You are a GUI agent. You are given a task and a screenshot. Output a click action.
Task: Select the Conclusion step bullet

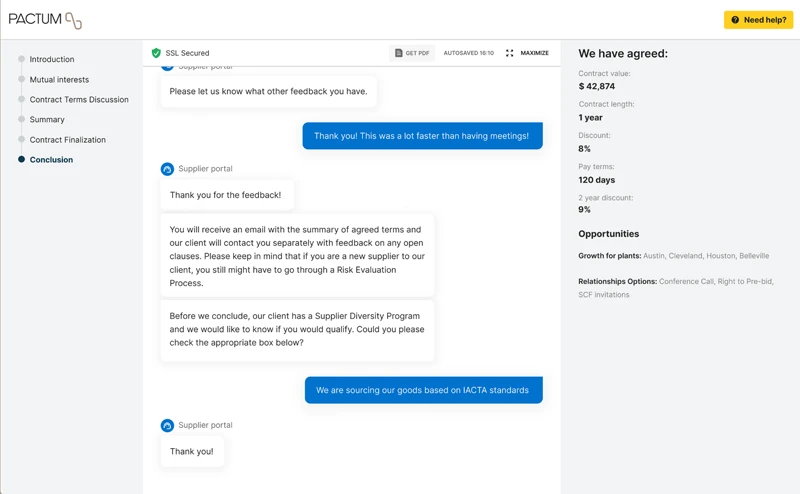pos(22,160)
